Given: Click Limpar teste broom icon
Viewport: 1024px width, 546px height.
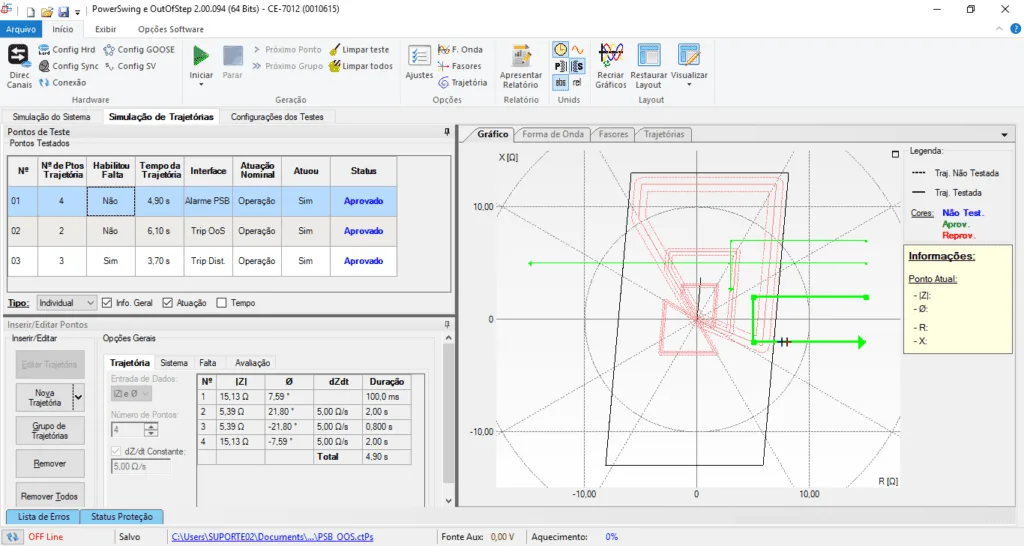Looking at the screenshot, I should tap(334, 49).
